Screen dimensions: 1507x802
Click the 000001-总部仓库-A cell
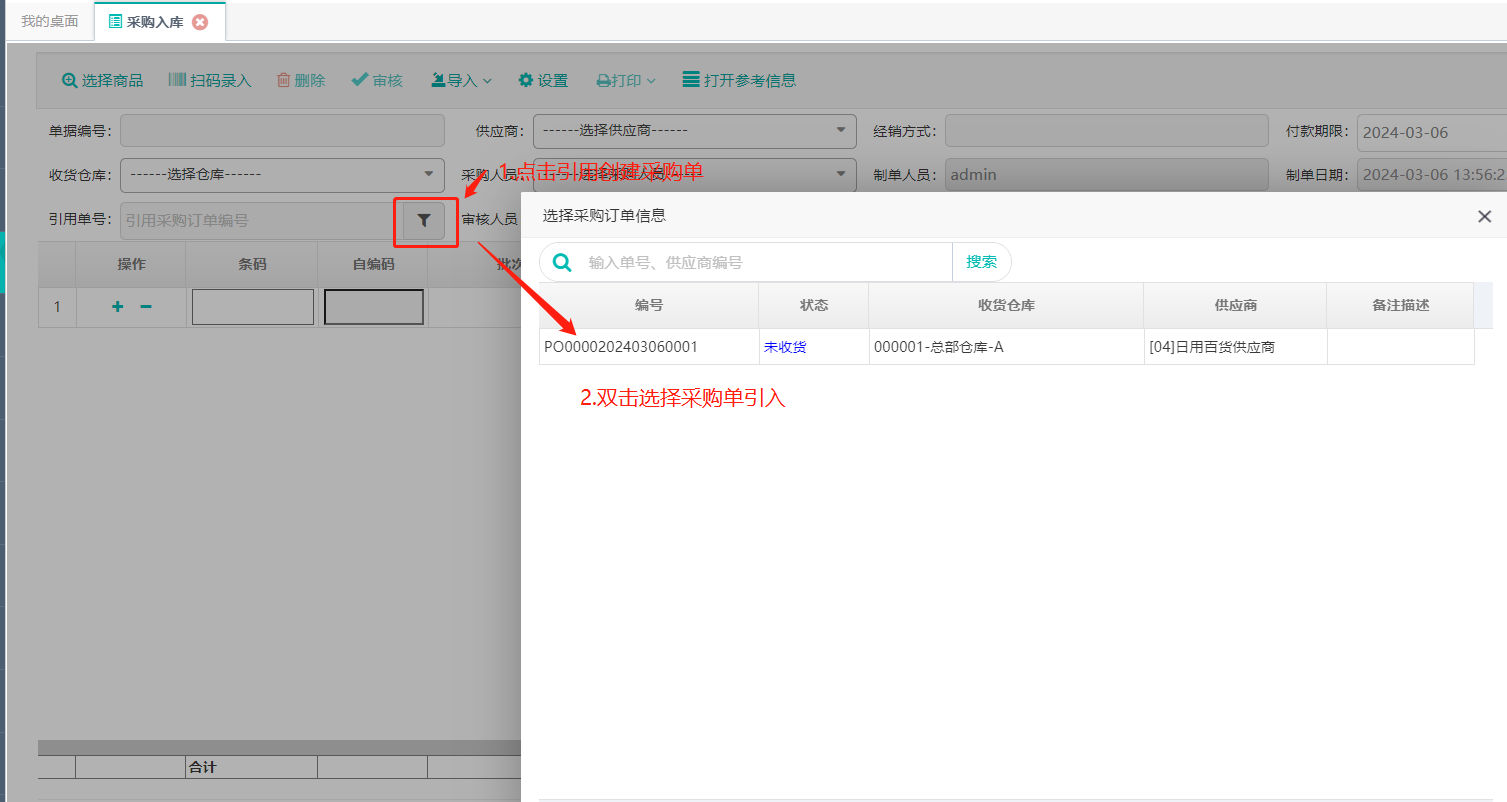point(1006,347)
